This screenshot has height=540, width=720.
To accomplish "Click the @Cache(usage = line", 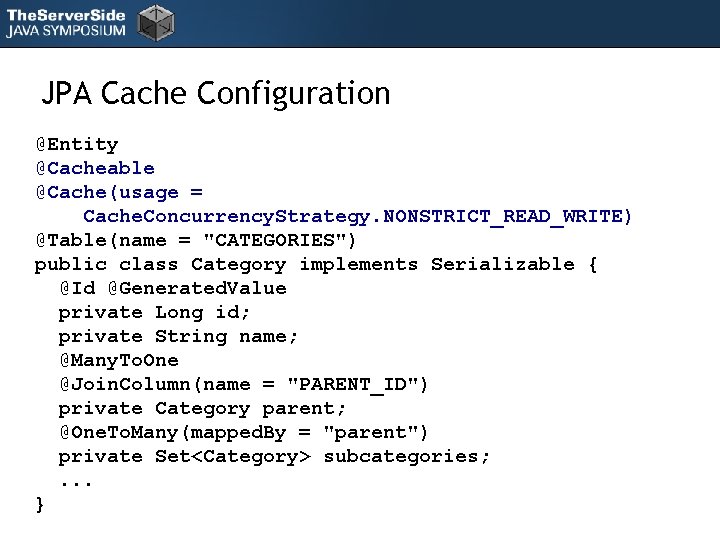I will click(x=119, y=192).
